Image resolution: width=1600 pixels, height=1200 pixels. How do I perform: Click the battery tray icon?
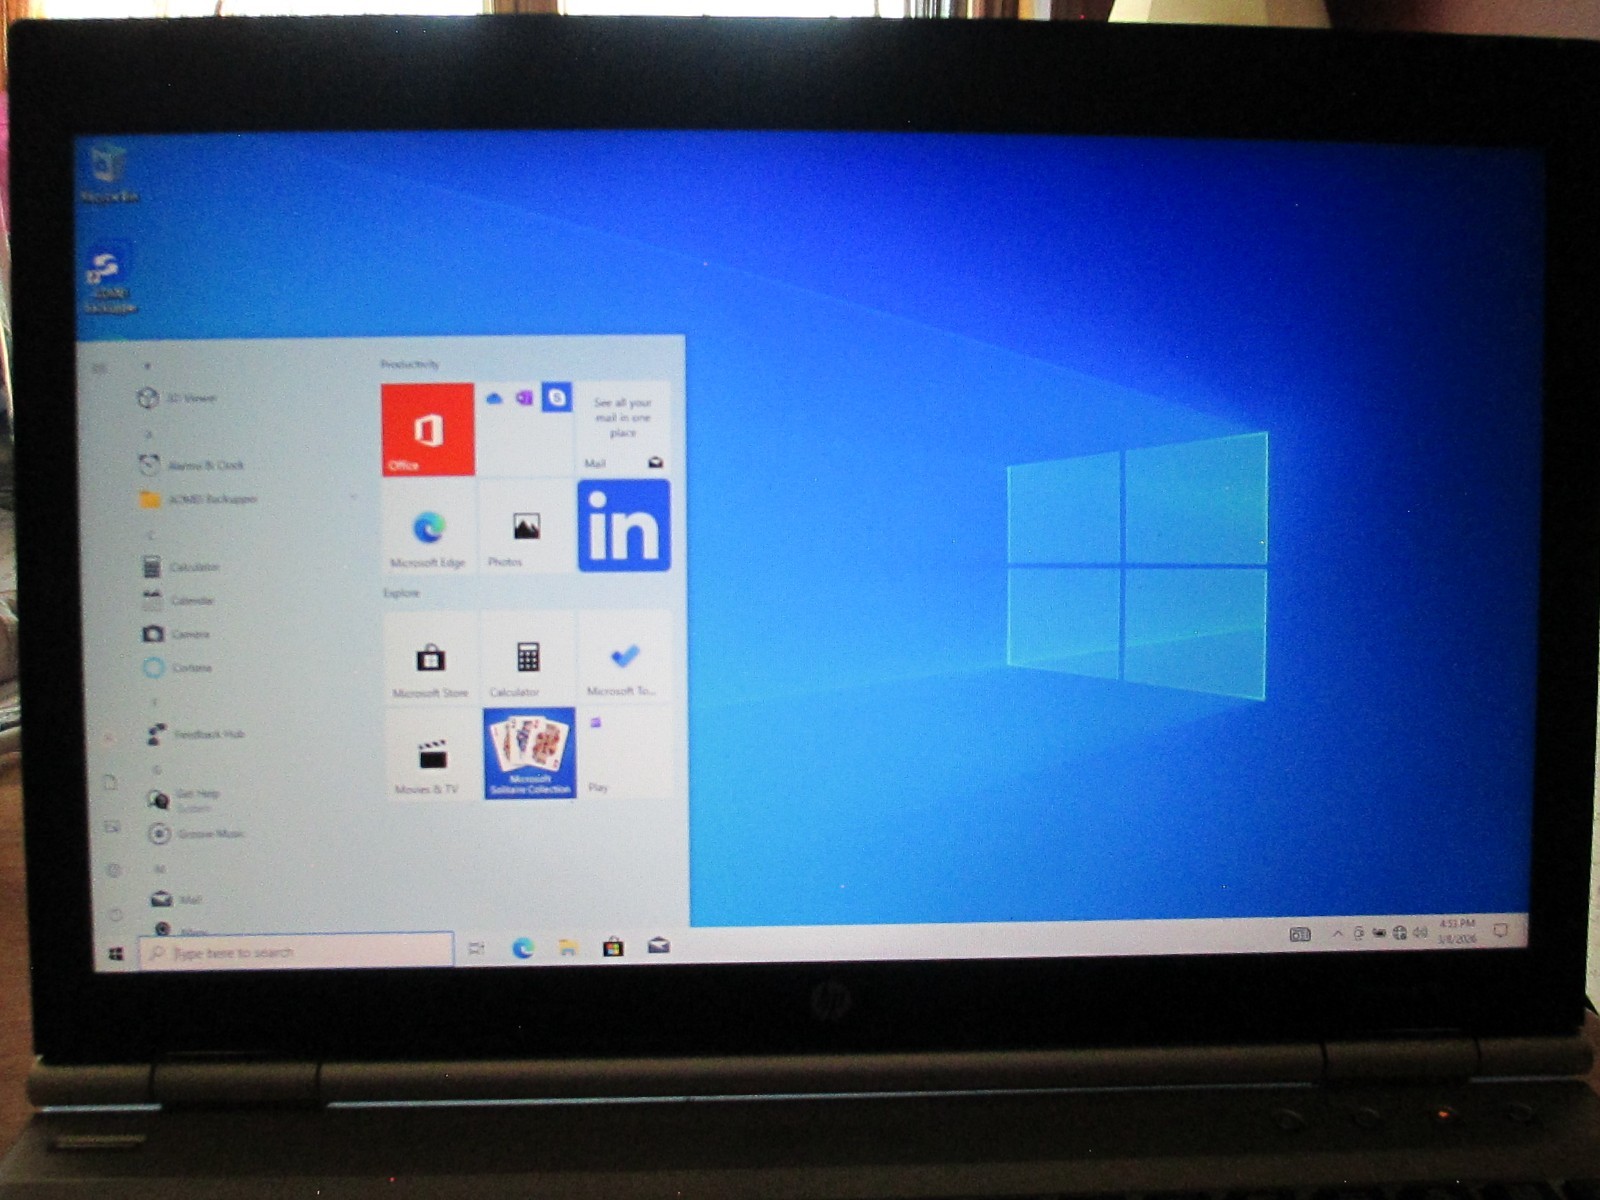[x=1378, y=933]
